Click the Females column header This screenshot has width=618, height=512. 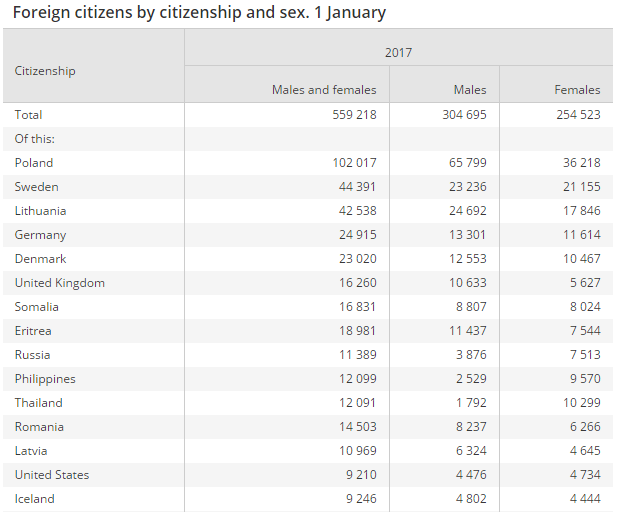[577, 90]
